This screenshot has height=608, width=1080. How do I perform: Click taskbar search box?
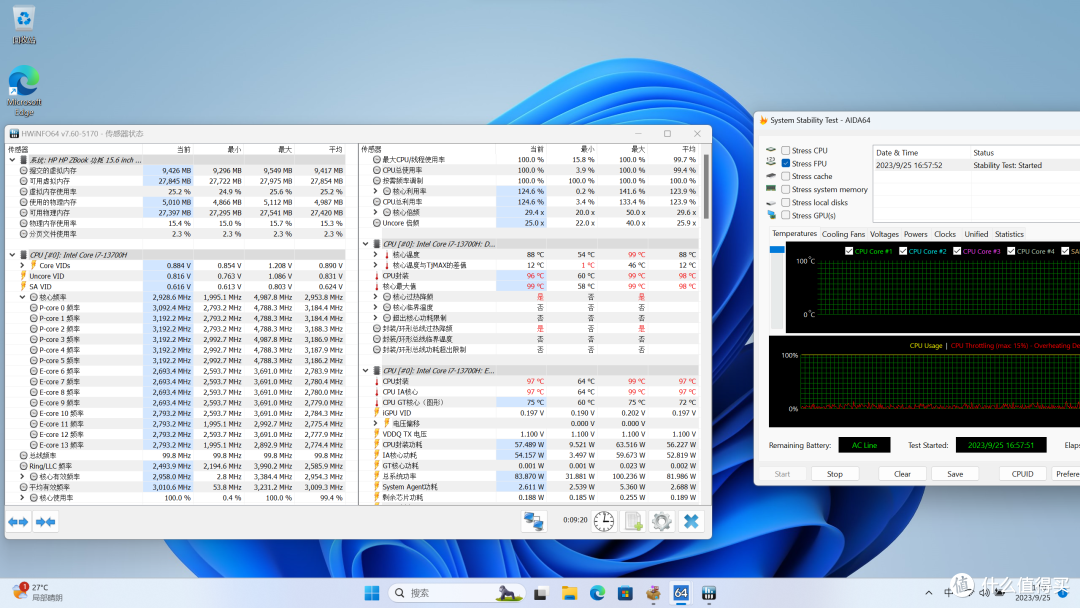456,593
